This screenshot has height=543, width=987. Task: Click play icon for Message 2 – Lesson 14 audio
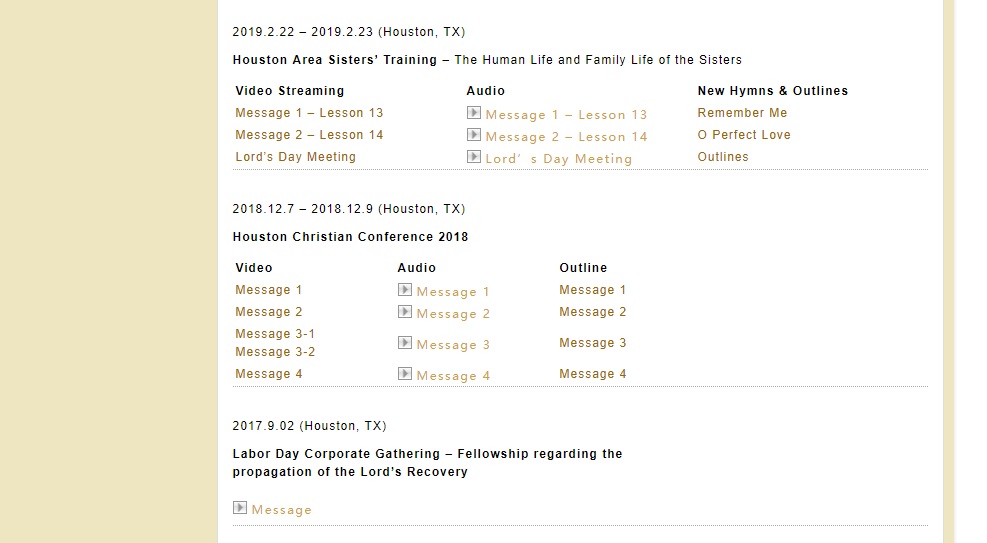point(474,134)
